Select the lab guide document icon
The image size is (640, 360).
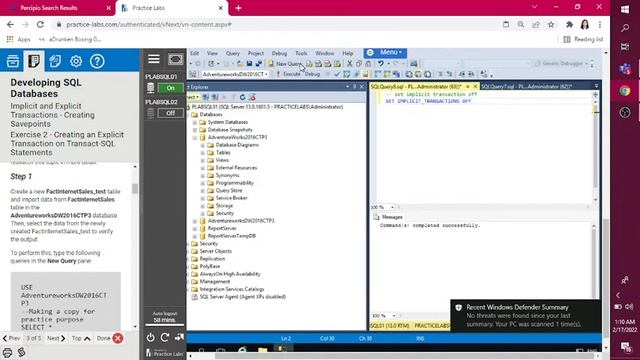coord(34,61)
